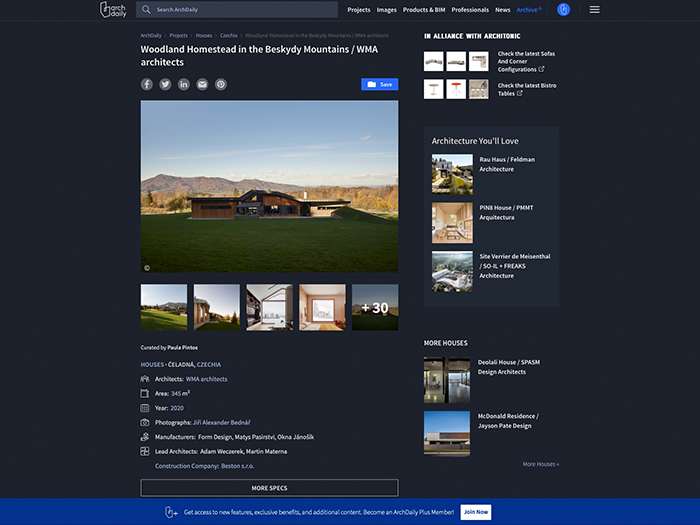Open the Products & BIM menu
Viewport: 700px width, 525px height.
424,9
